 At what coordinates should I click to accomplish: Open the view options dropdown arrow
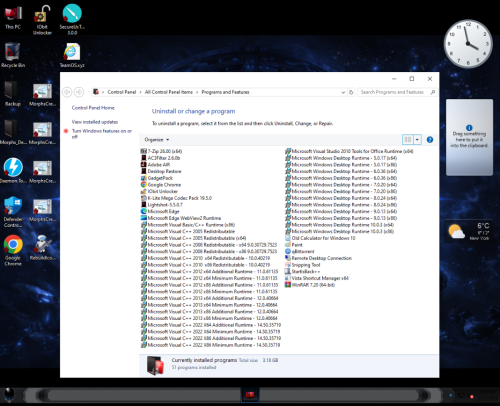click(417, 140)
